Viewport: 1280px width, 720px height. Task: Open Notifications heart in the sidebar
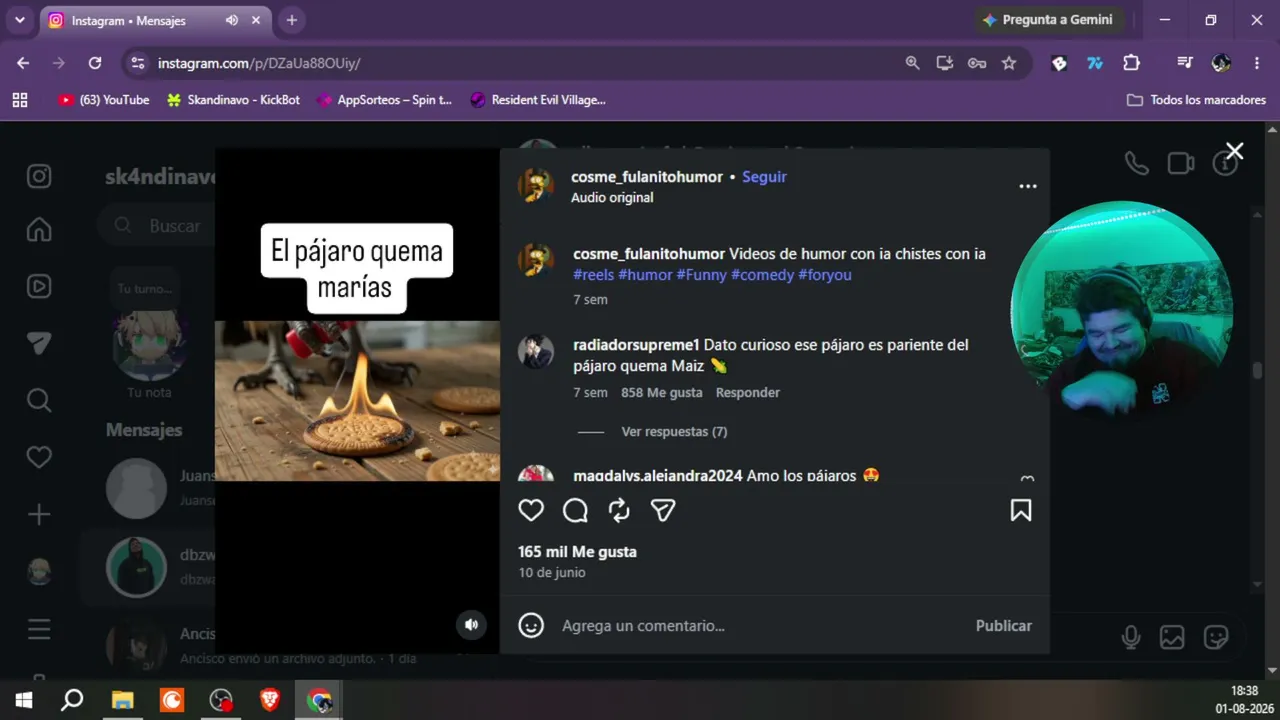point(39,457)
